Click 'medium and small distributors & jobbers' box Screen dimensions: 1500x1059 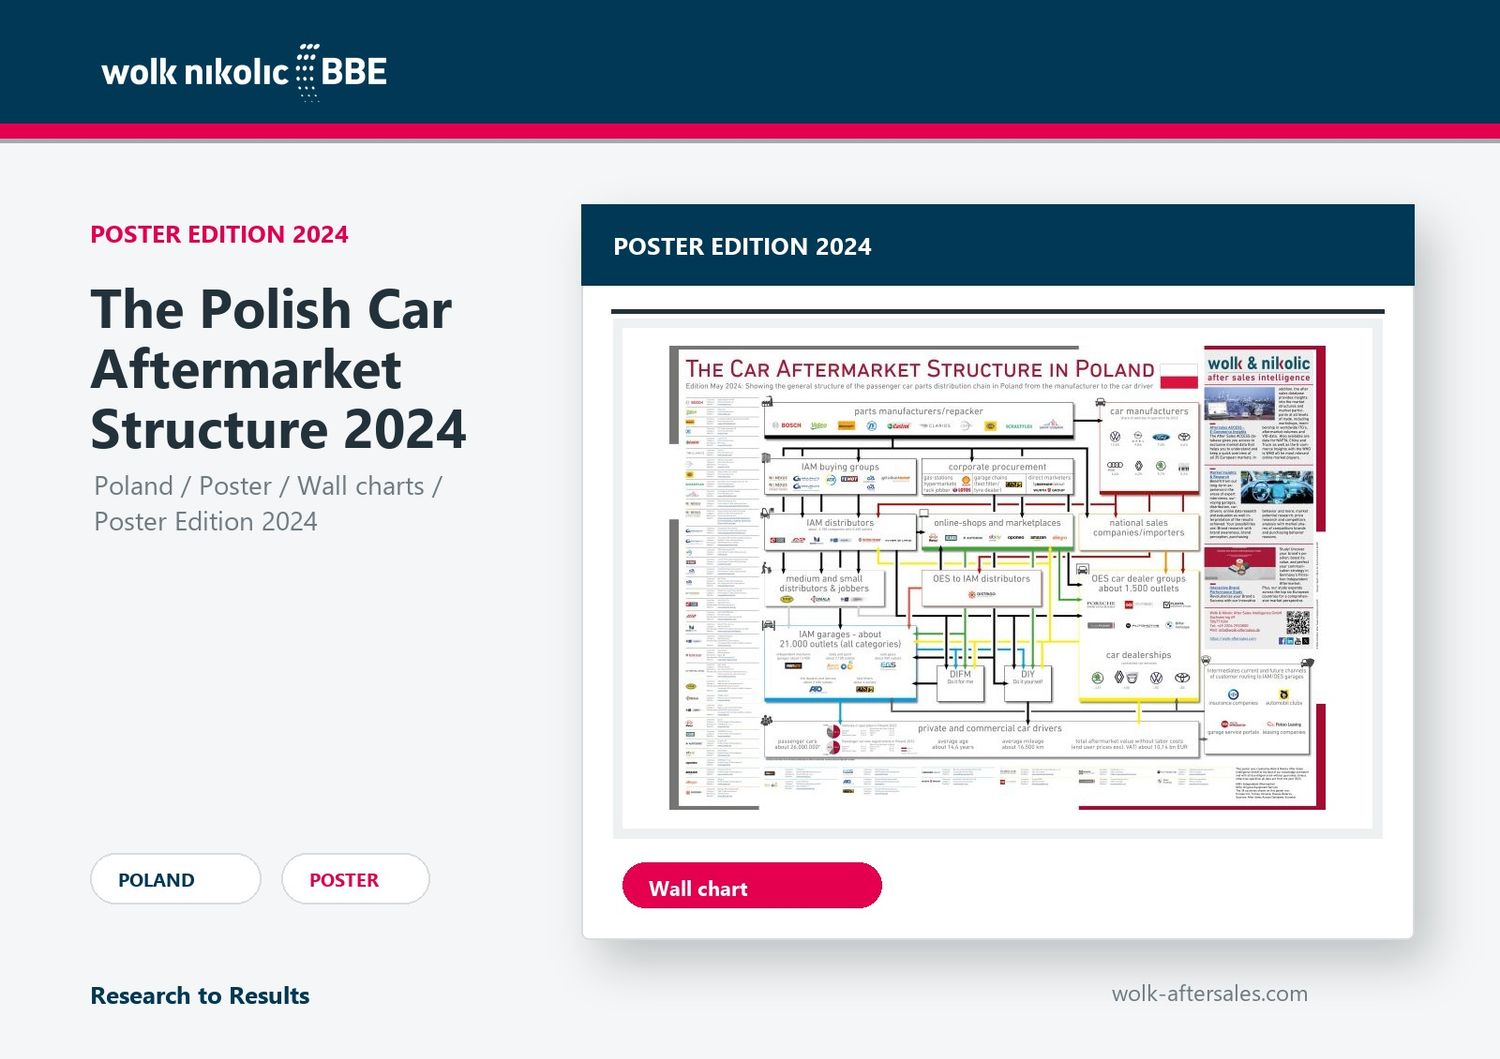(x=824, y=588)
